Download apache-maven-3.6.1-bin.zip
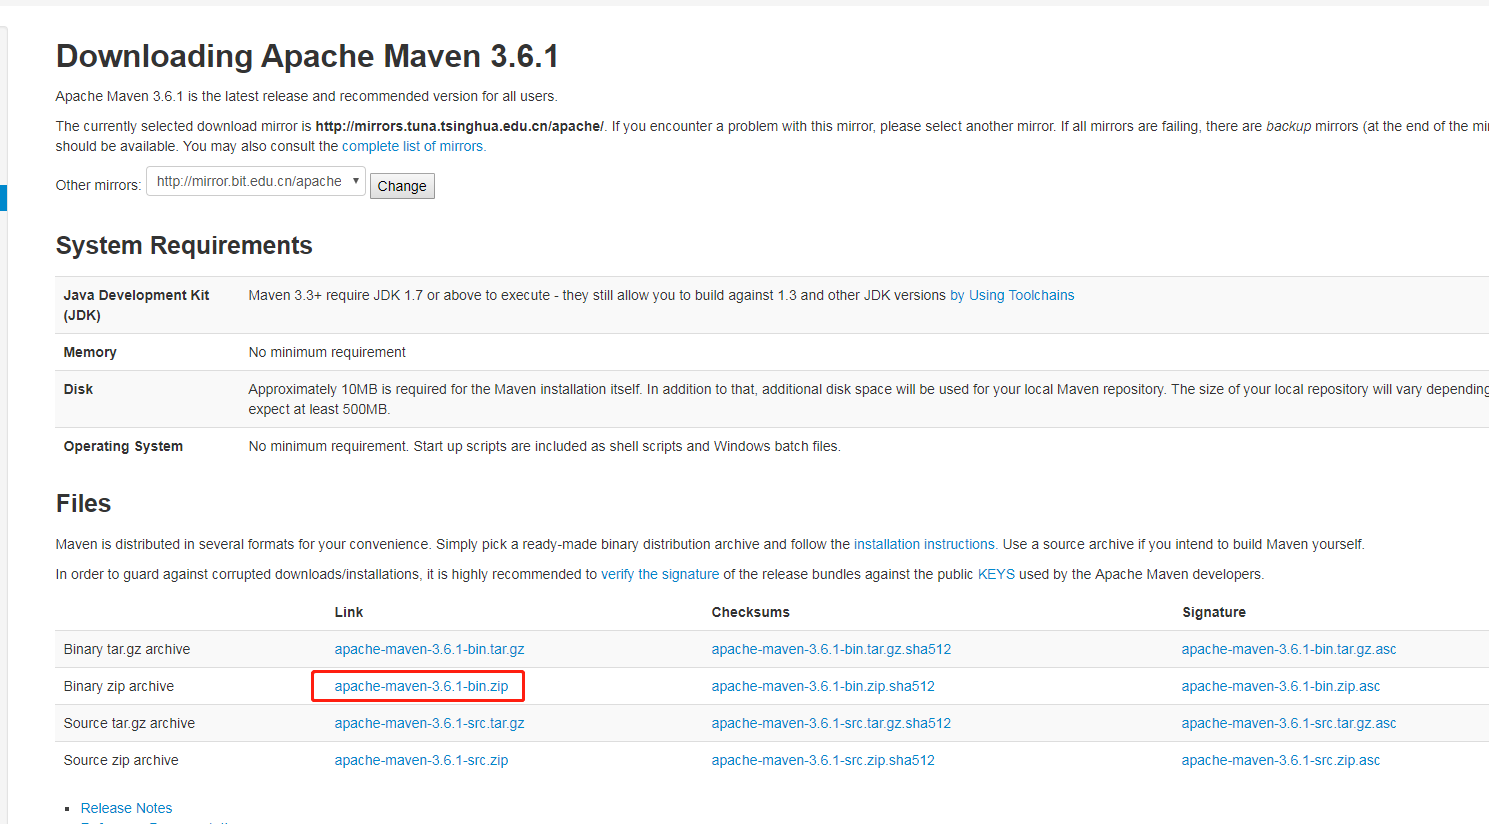The width and height of the screenshot is (1489, 824). 421,686
